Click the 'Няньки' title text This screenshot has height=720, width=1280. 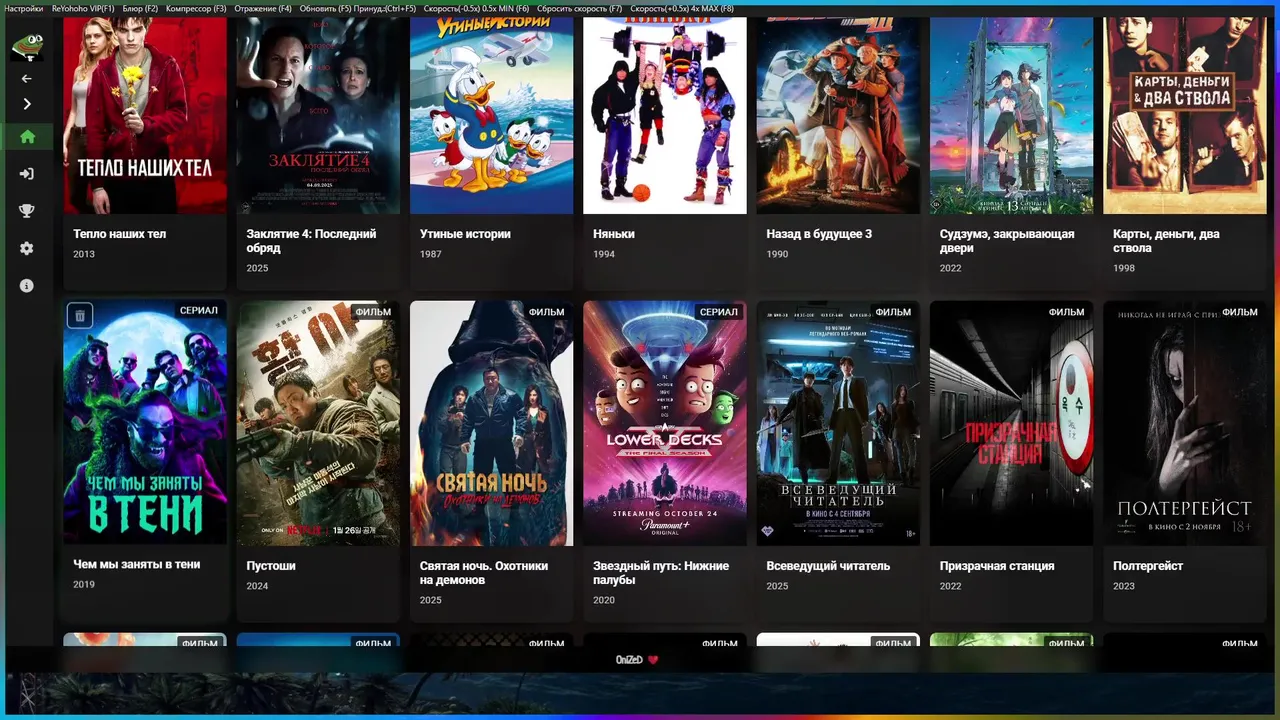click(614, 234)
